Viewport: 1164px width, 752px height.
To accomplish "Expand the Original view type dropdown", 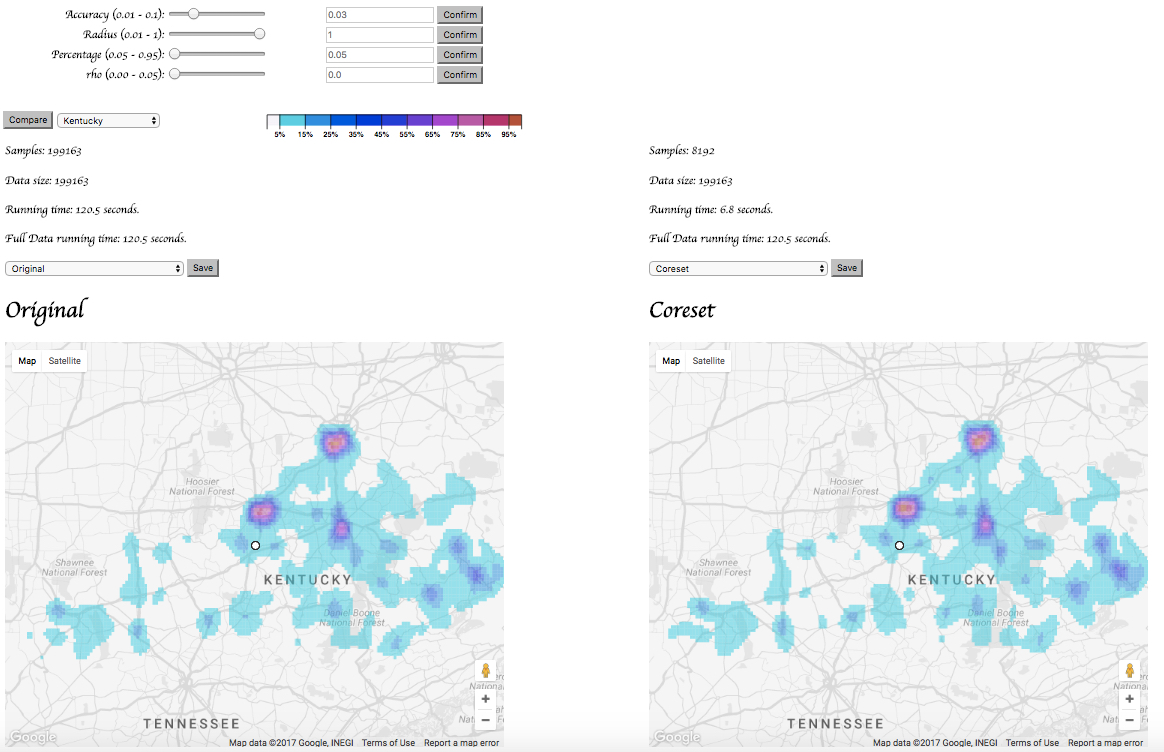I will (x=94, y=268).
